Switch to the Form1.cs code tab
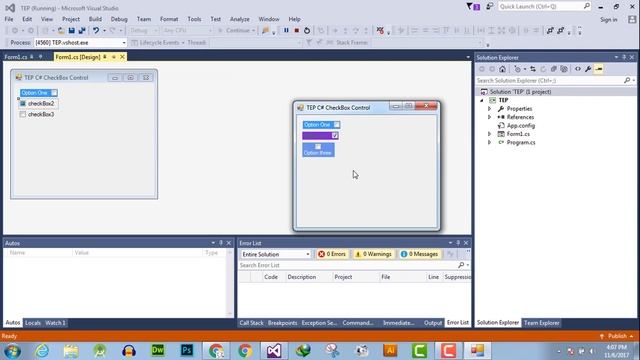The image size is (640, 360). click(16, 57)
